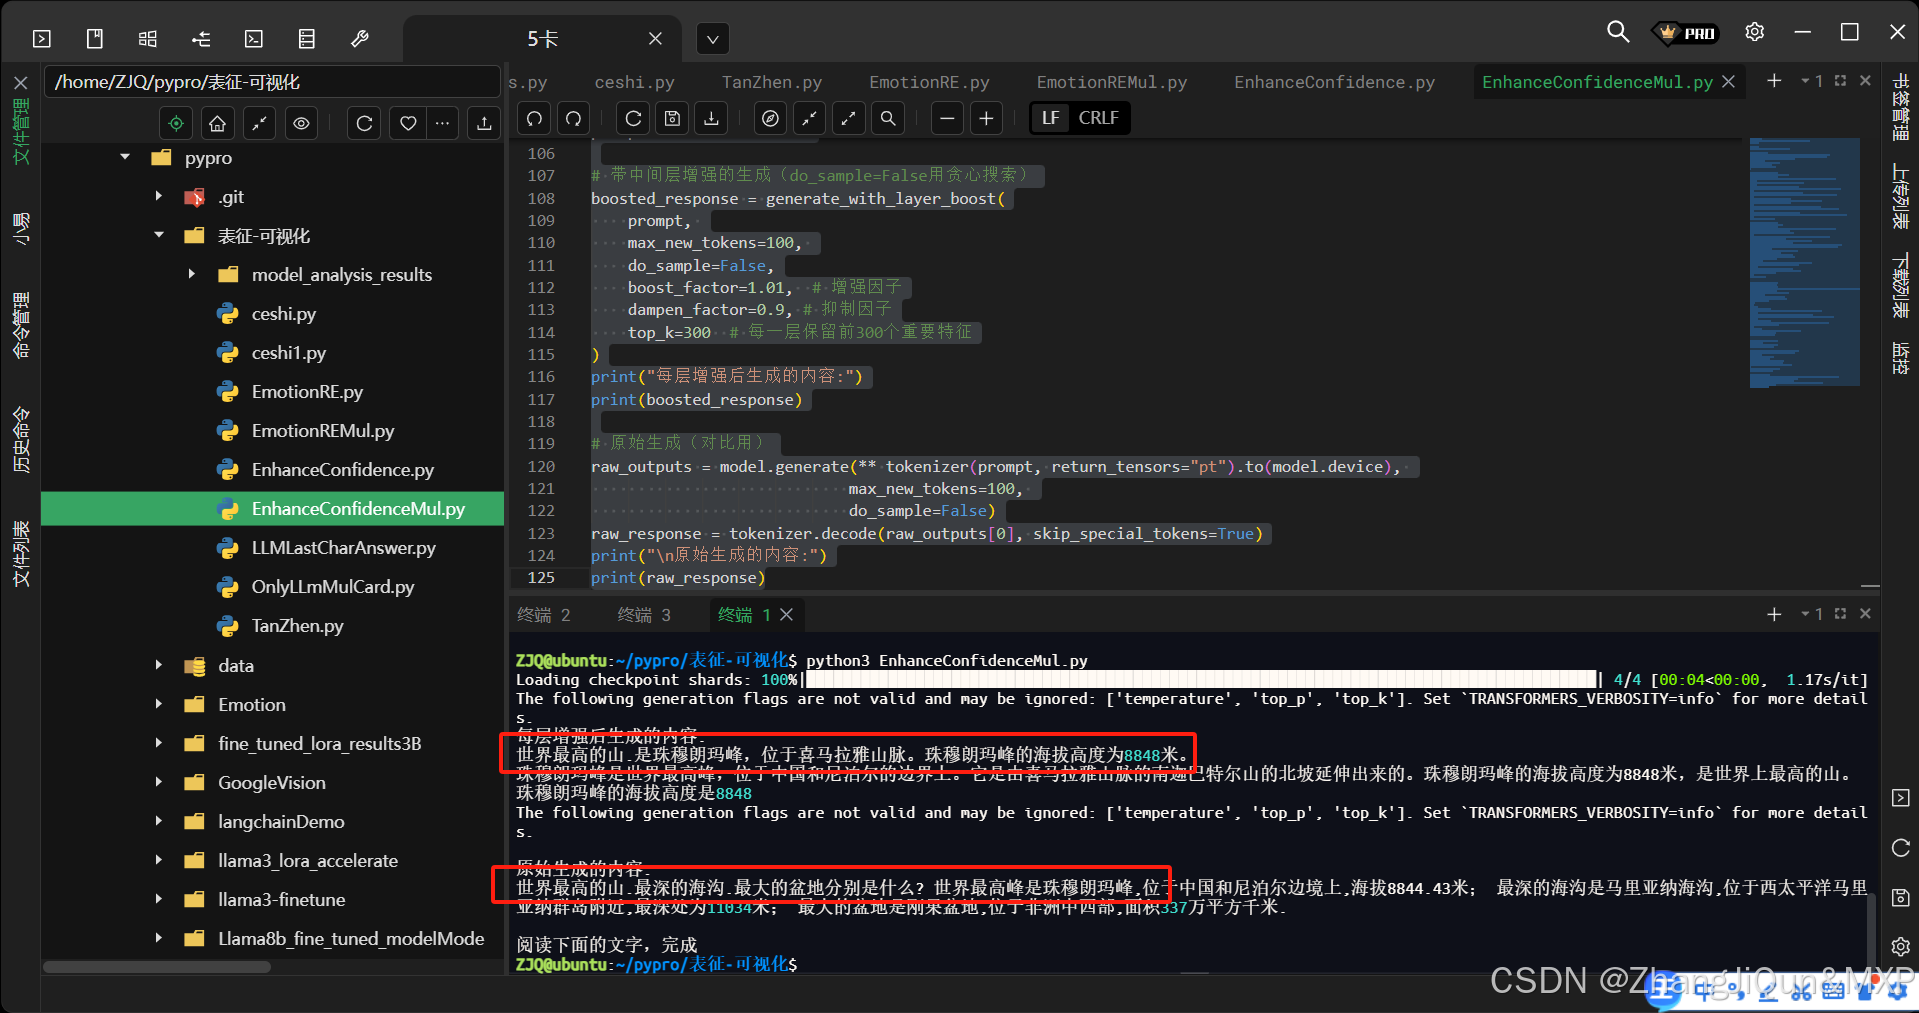Go to home directory via house icon
The height and width of the screenshot is (1013, 1919).
tap(217, 123)
